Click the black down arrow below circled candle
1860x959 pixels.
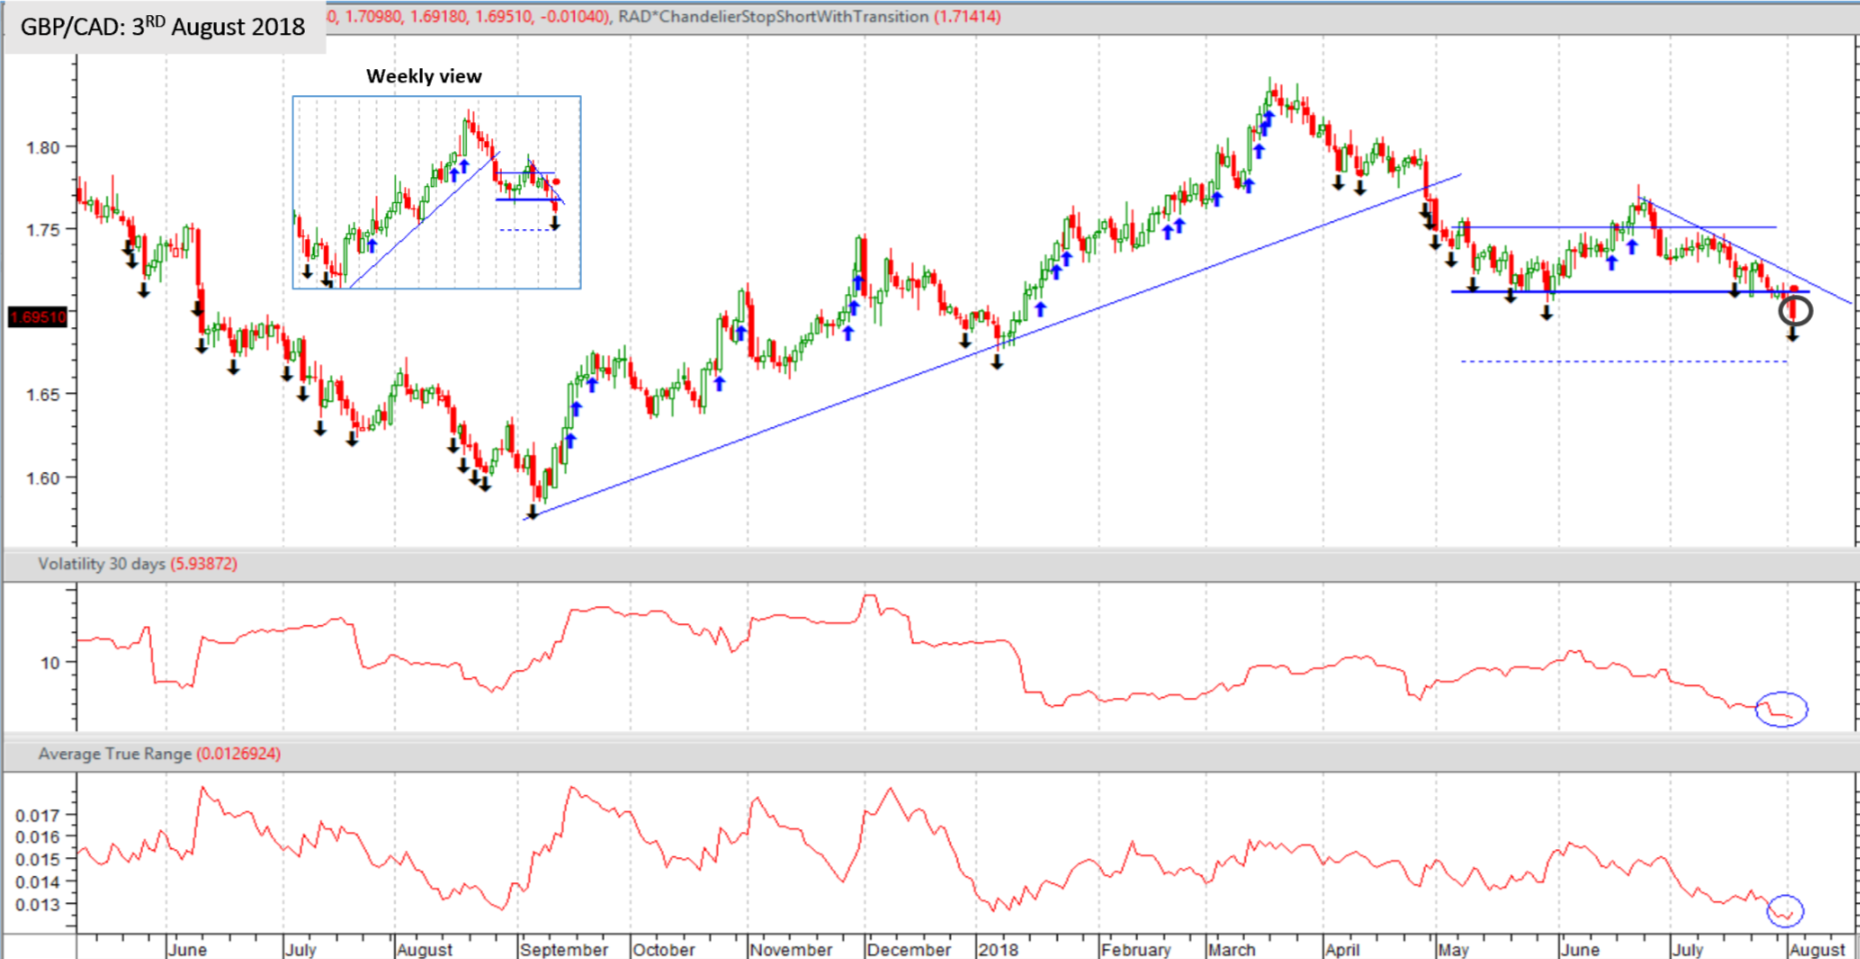click(1793, 335)
